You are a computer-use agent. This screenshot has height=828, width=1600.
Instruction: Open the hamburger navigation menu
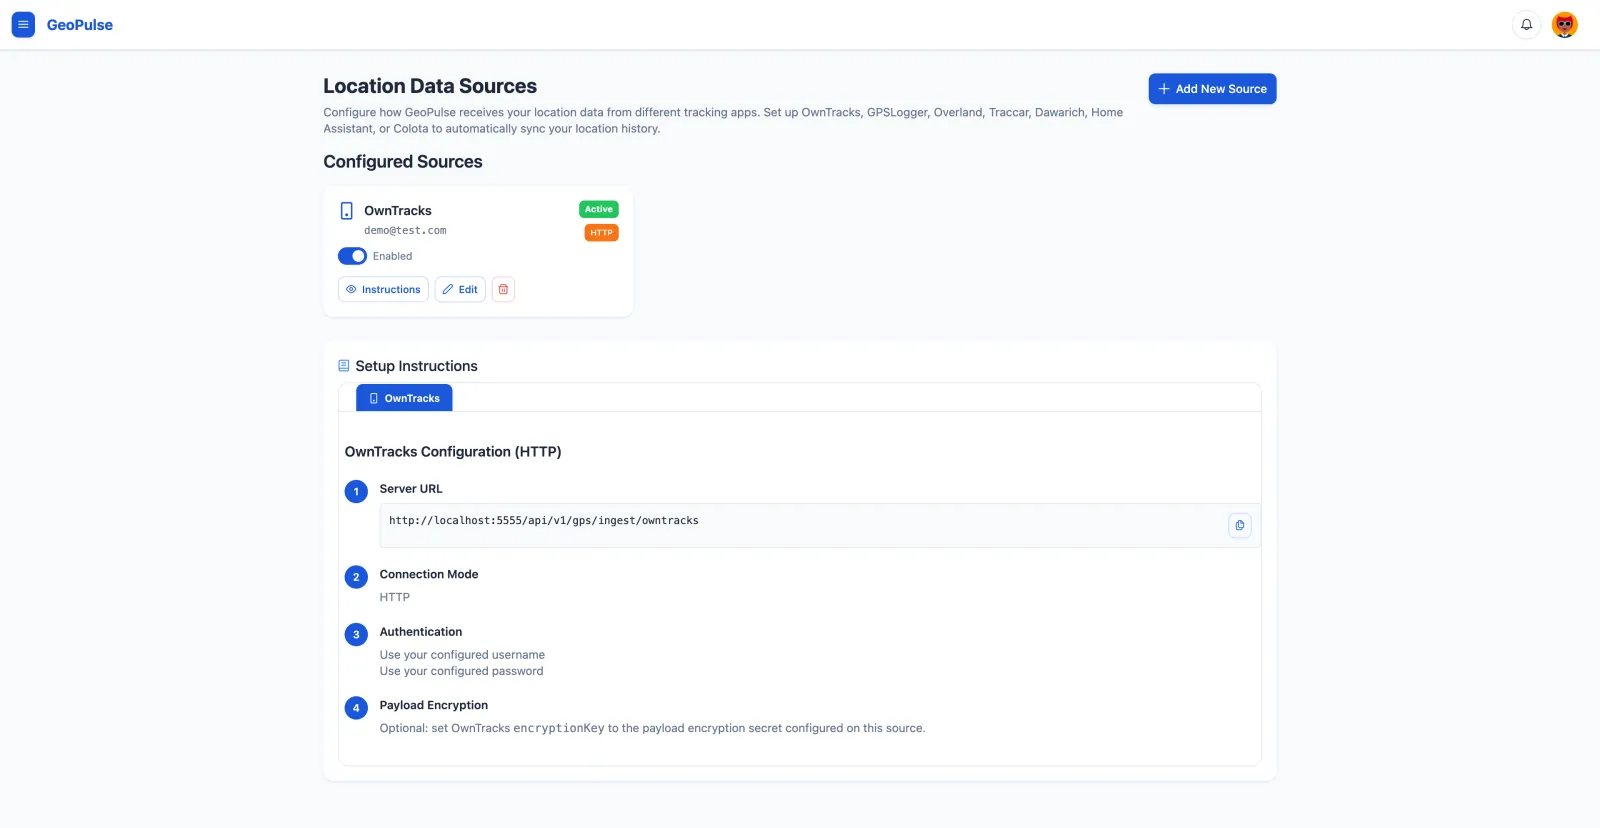[x=23, y=25]
